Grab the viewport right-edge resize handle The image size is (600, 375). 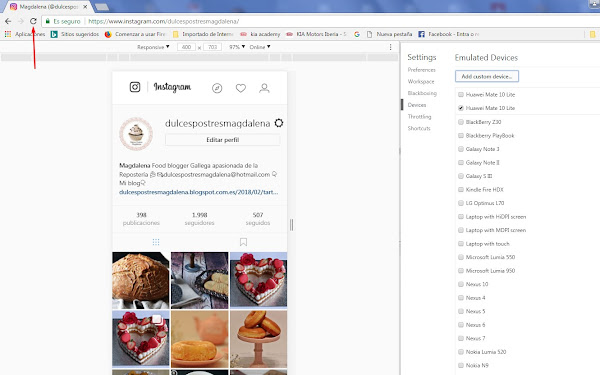click(292, 225)
